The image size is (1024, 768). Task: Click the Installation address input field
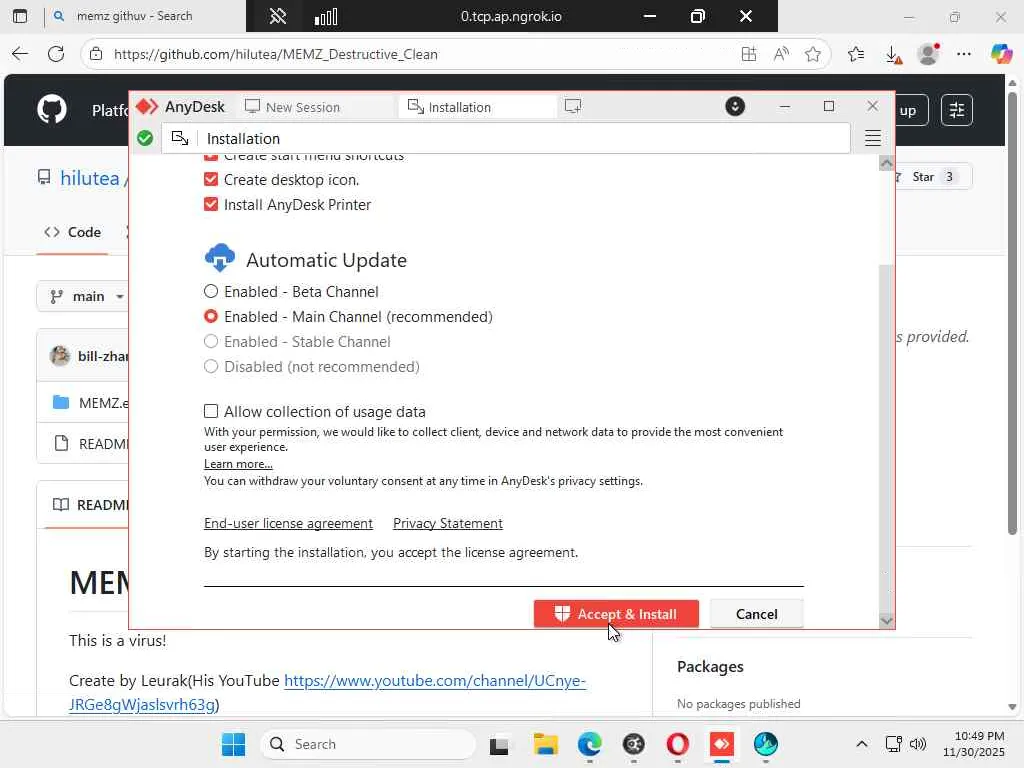click(506, 138)
